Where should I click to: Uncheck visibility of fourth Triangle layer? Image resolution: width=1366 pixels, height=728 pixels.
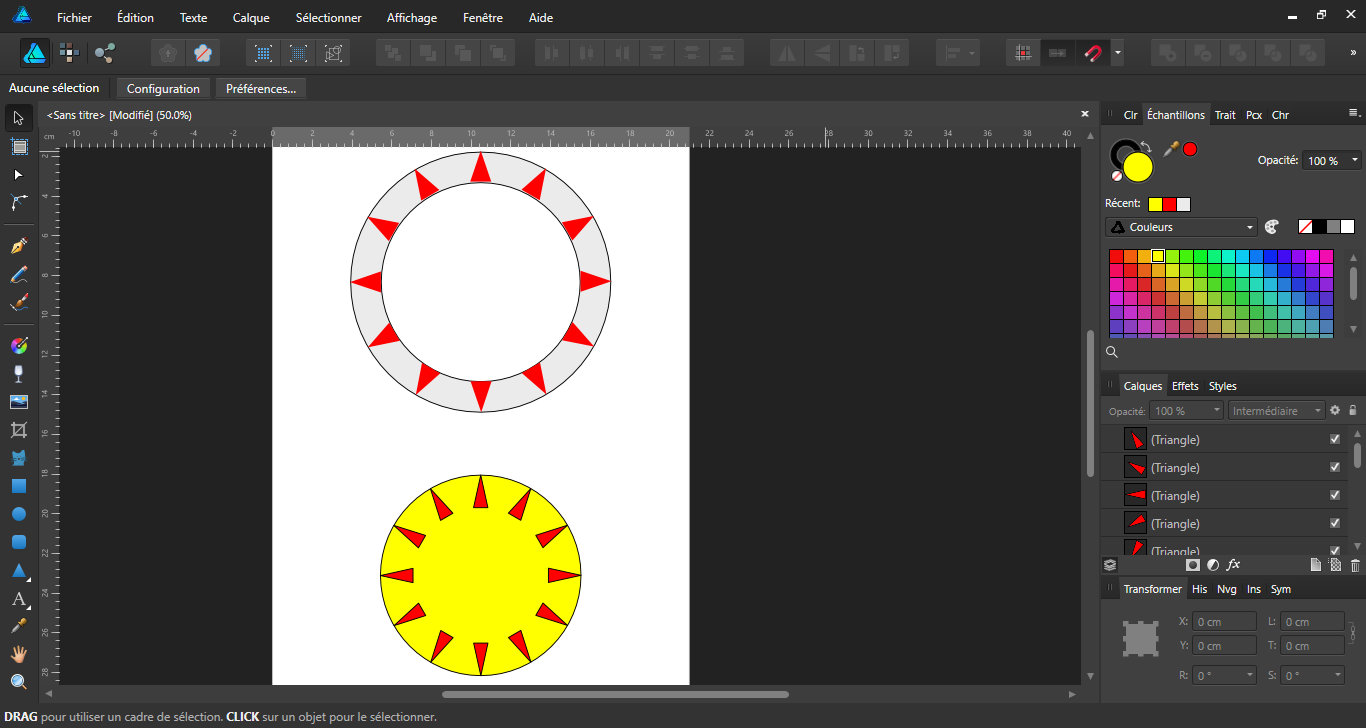pyautogui.click(x=1335, y=523)
